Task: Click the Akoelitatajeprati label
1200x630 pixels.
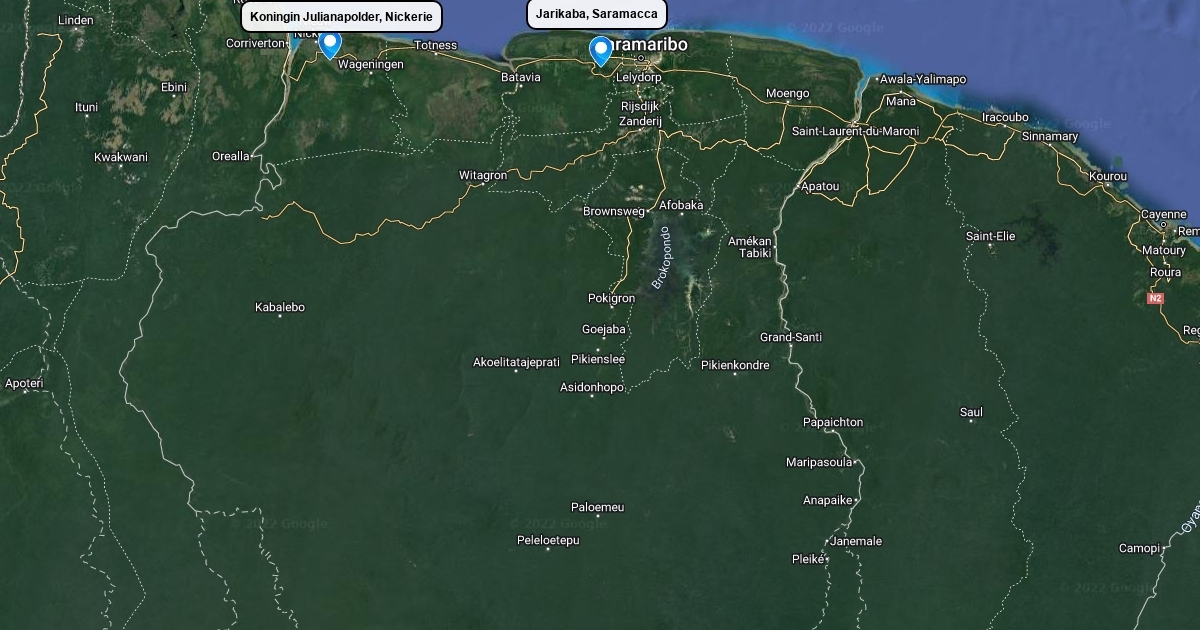Action: (x=516, y=362)
